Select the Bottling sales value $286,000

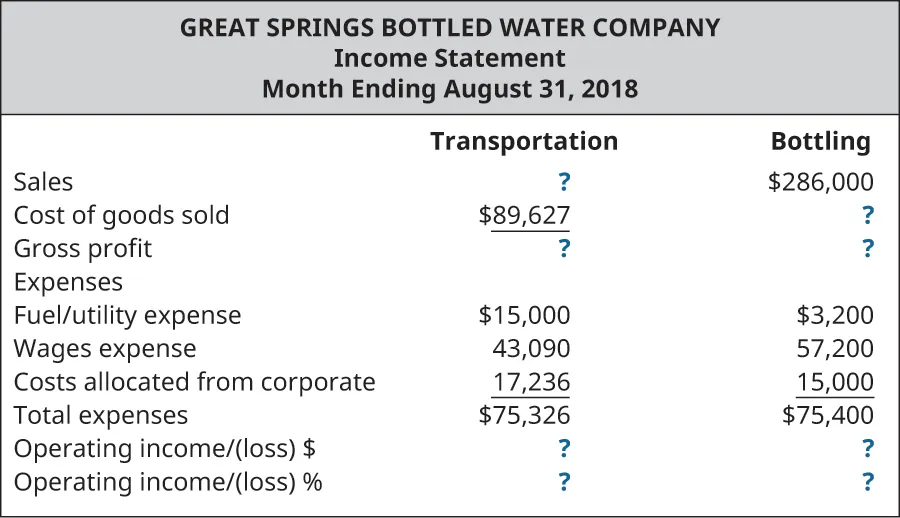point(822,182)
